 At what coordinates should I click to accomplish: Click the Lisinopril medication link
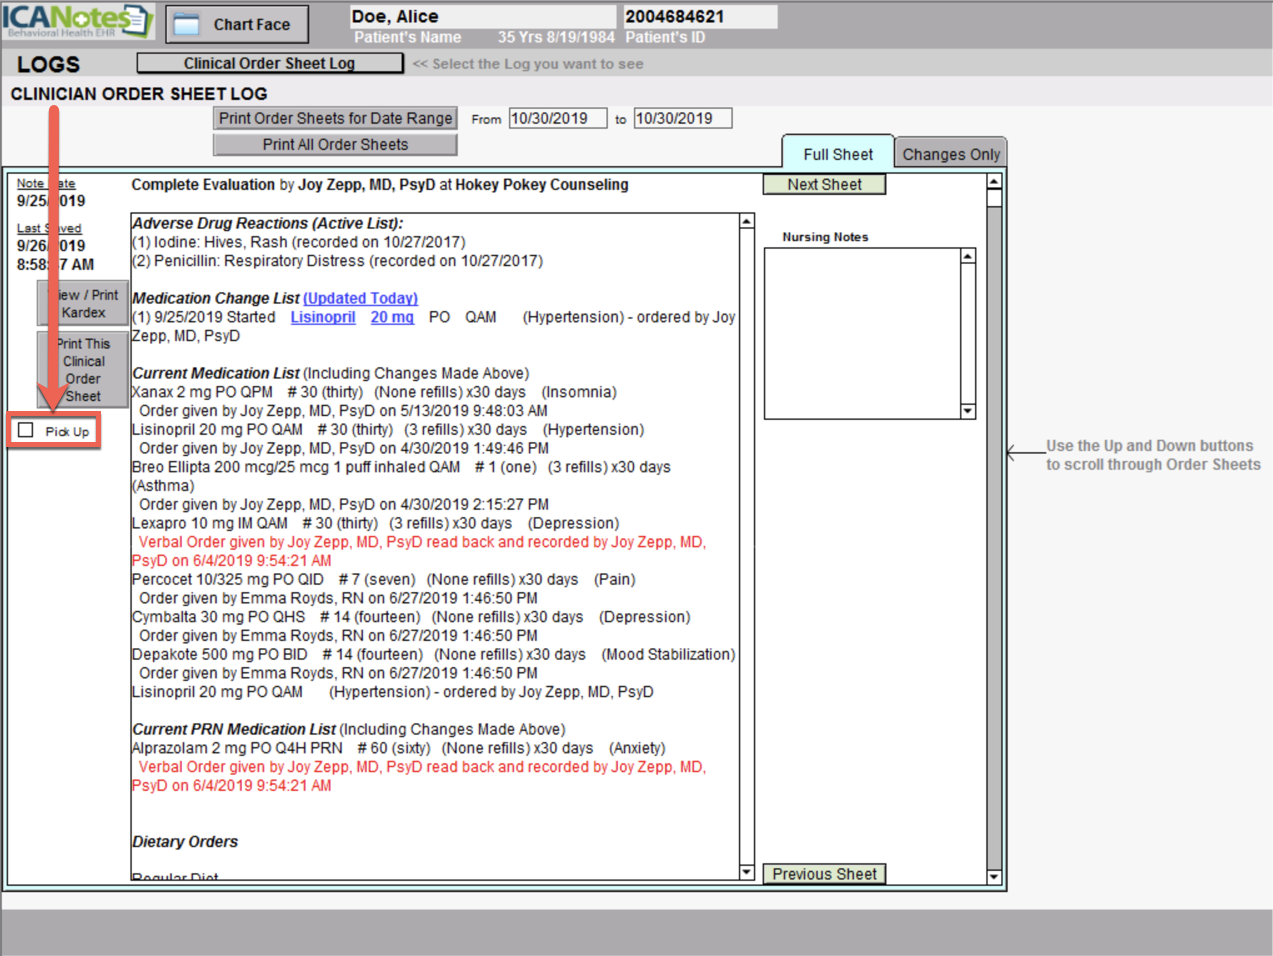pos(322,317)
